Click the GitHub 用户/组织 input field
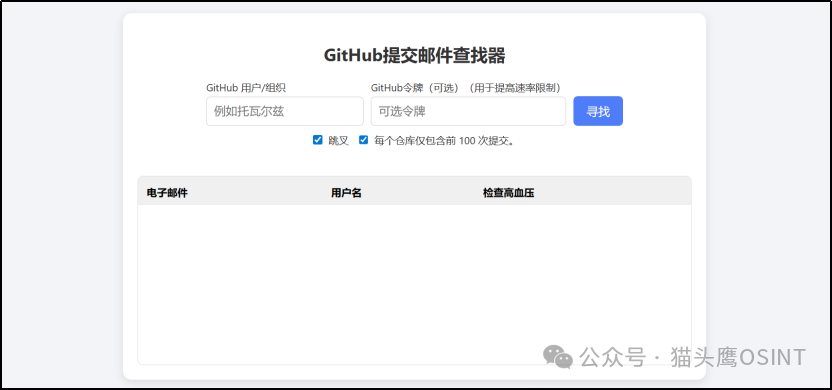832x390 pixels. [284, 111]
